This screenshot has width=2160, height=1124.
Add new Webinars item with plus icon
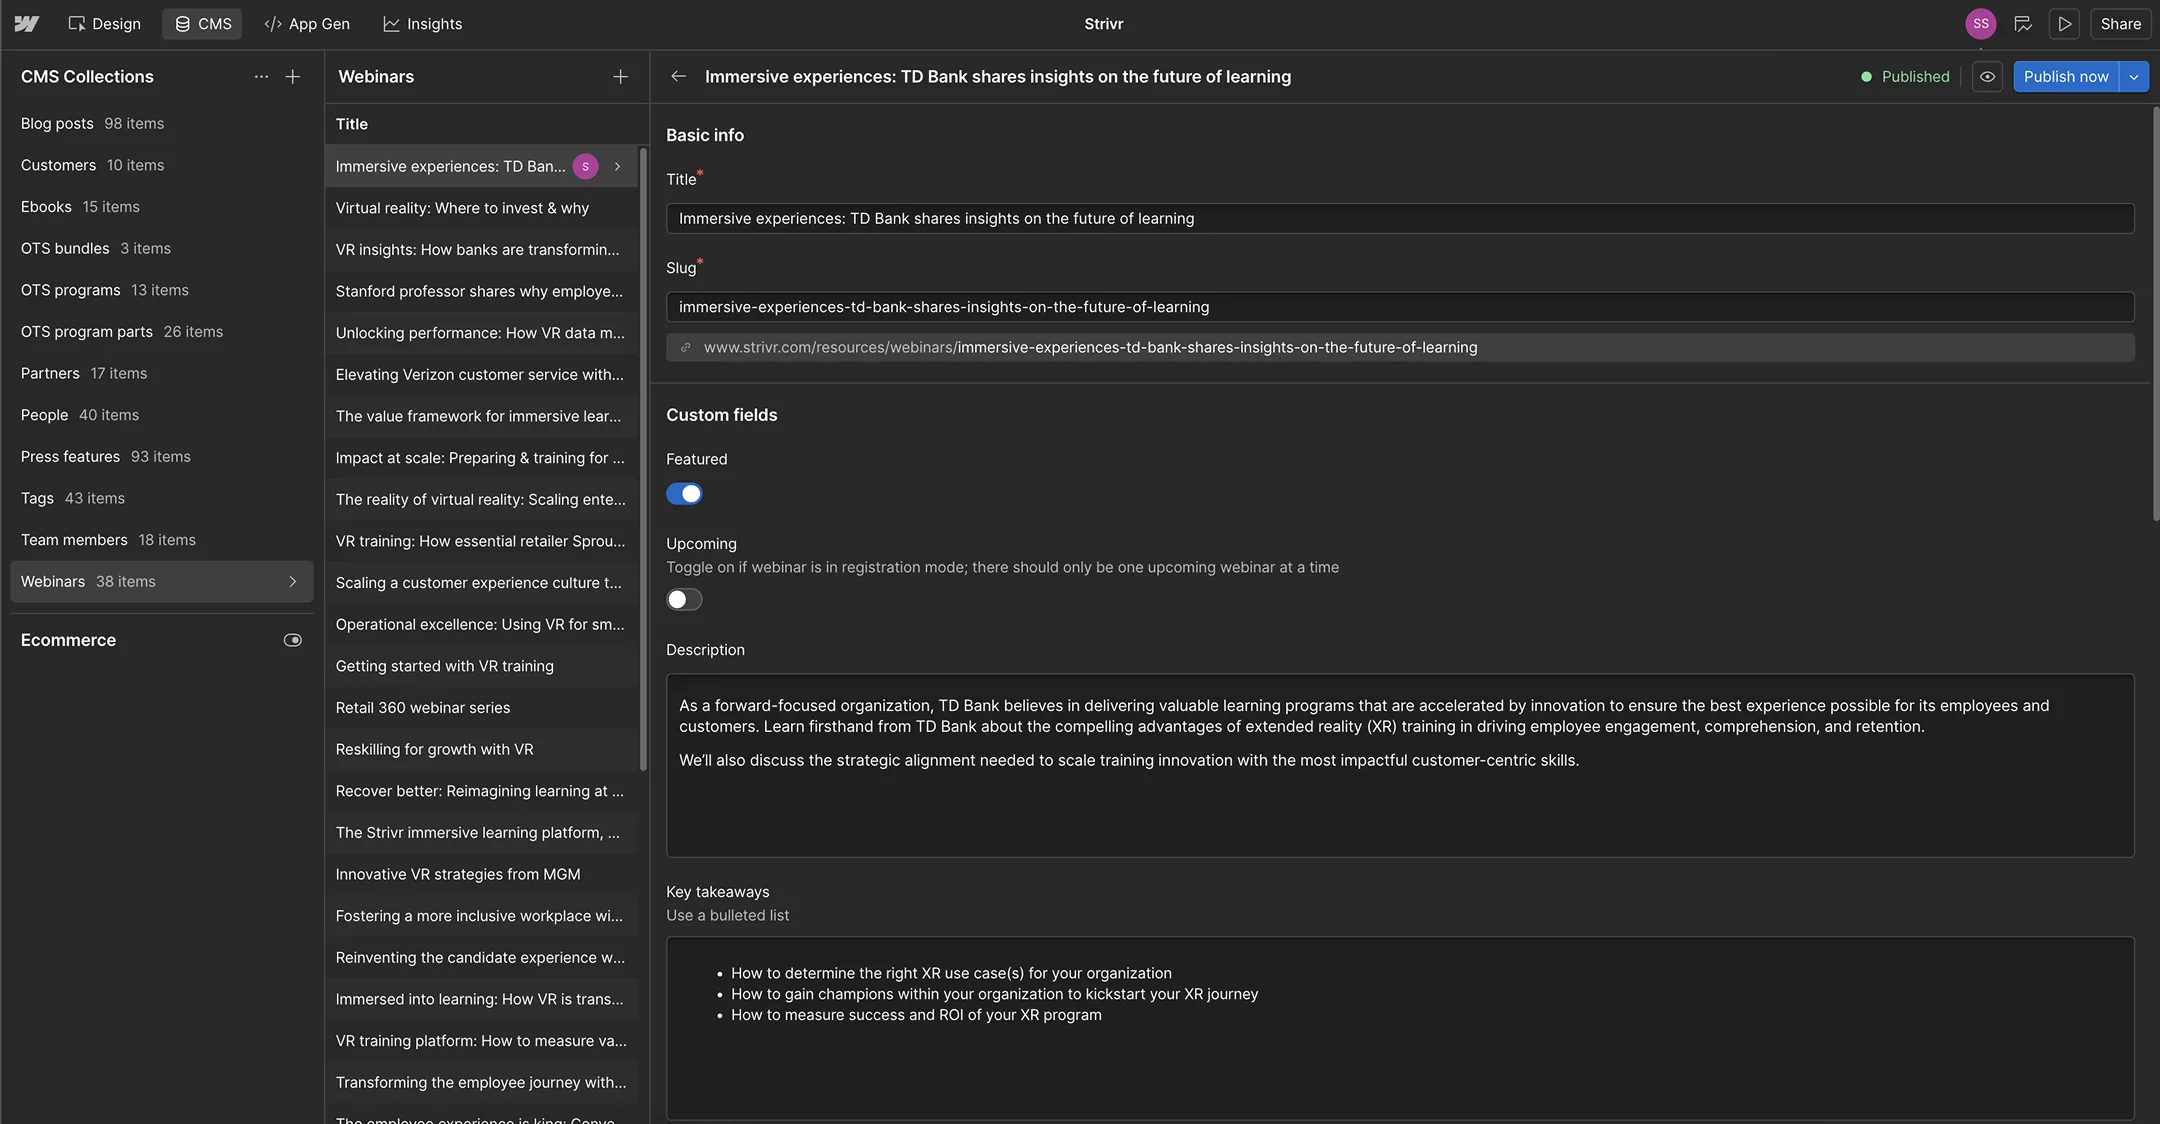coord(620,77)
